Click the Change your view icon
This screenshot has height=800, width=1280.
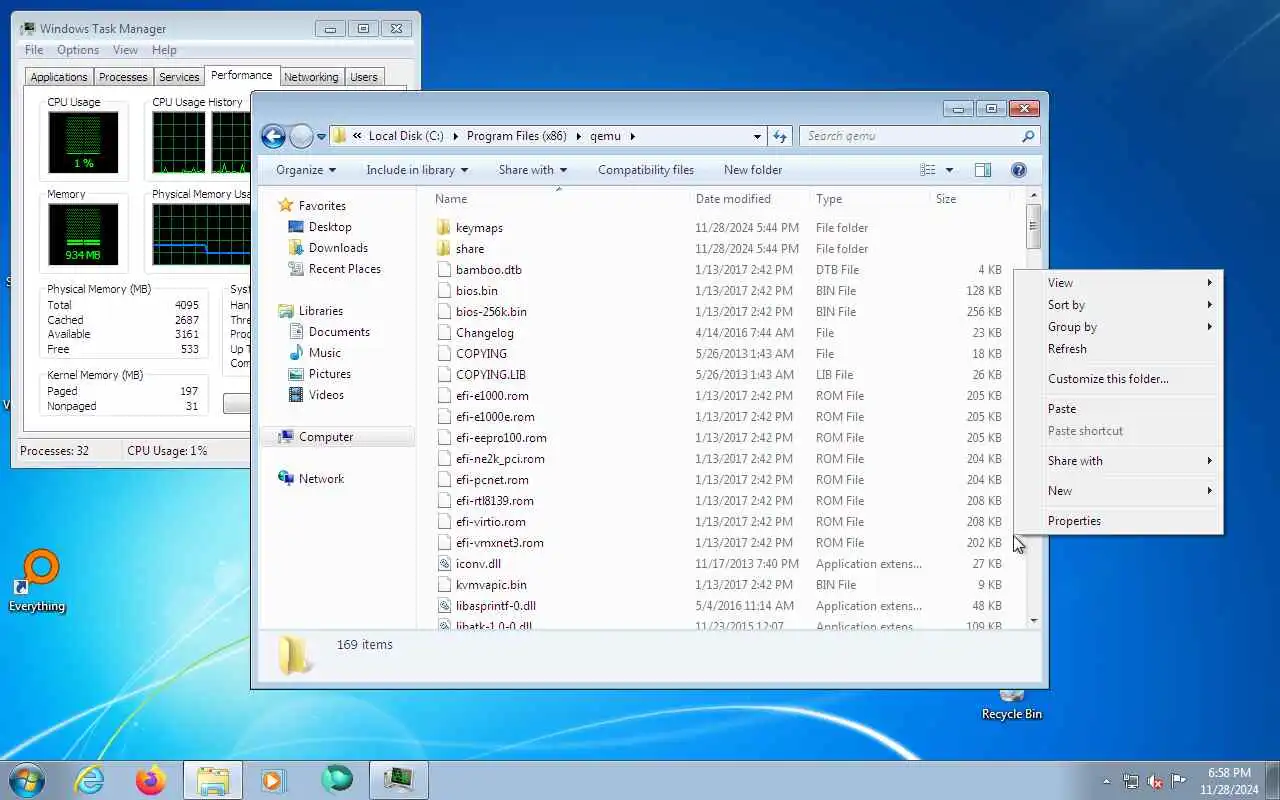(x=928, y=170)
